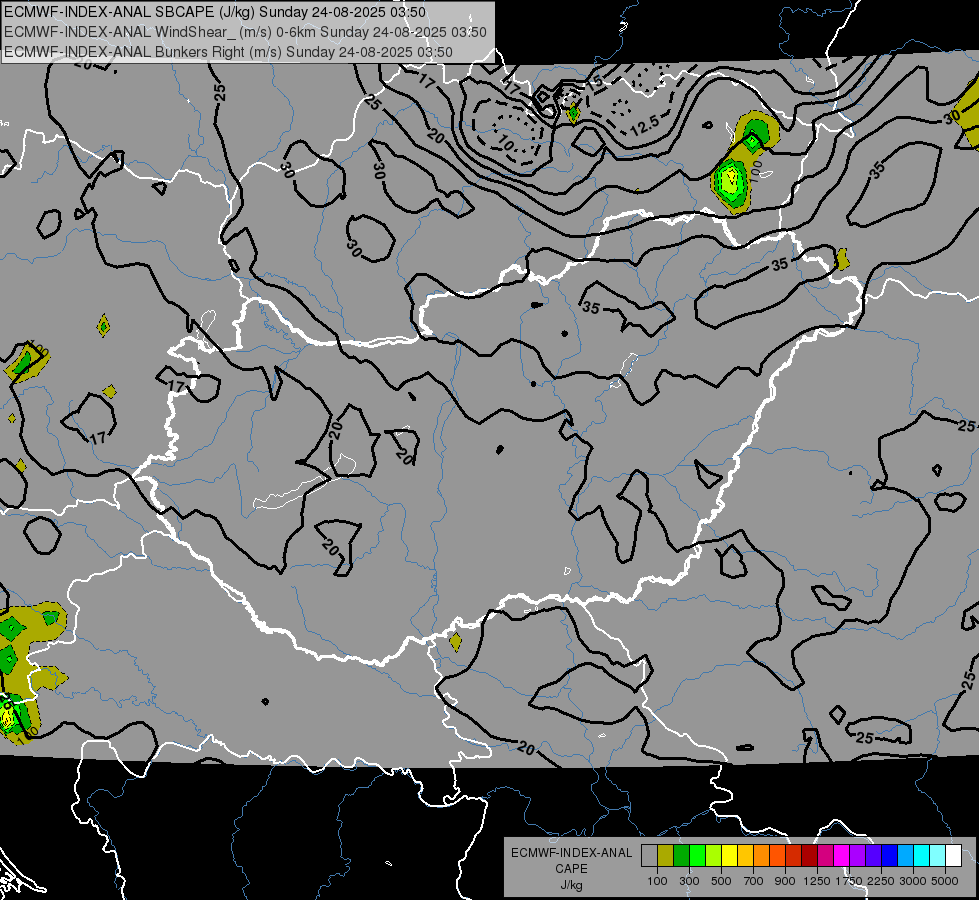Select the chartreuse yellow-green legend swatch
This screenshot has width=979, height=900.
click(713, 856)
